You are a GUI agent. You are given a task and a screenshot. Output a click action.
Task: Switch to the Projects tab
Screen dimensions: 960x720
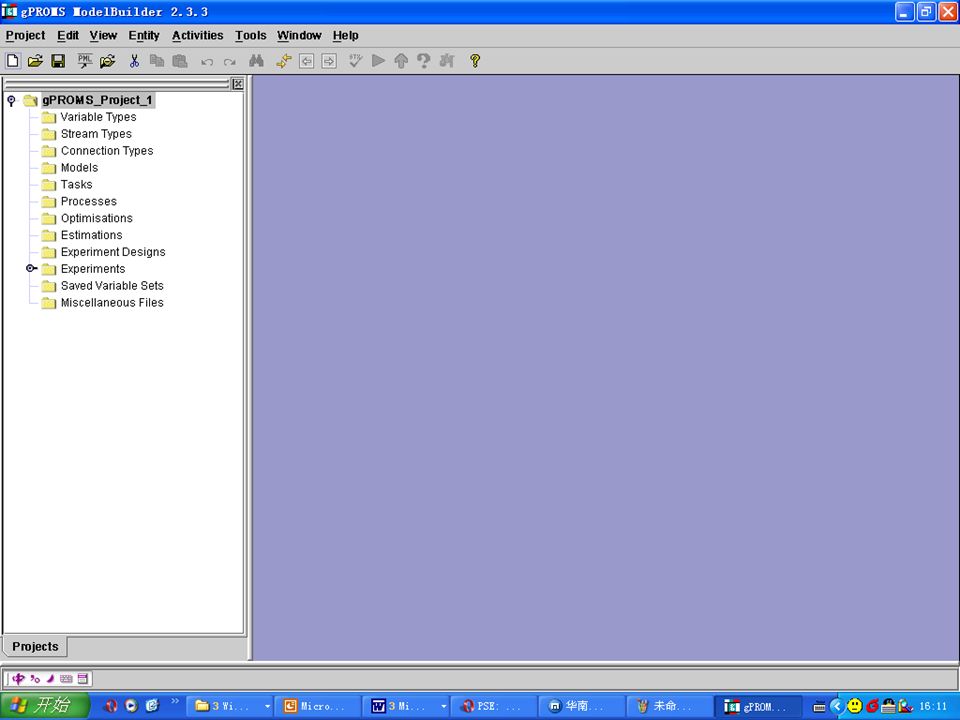coord(35,647)
